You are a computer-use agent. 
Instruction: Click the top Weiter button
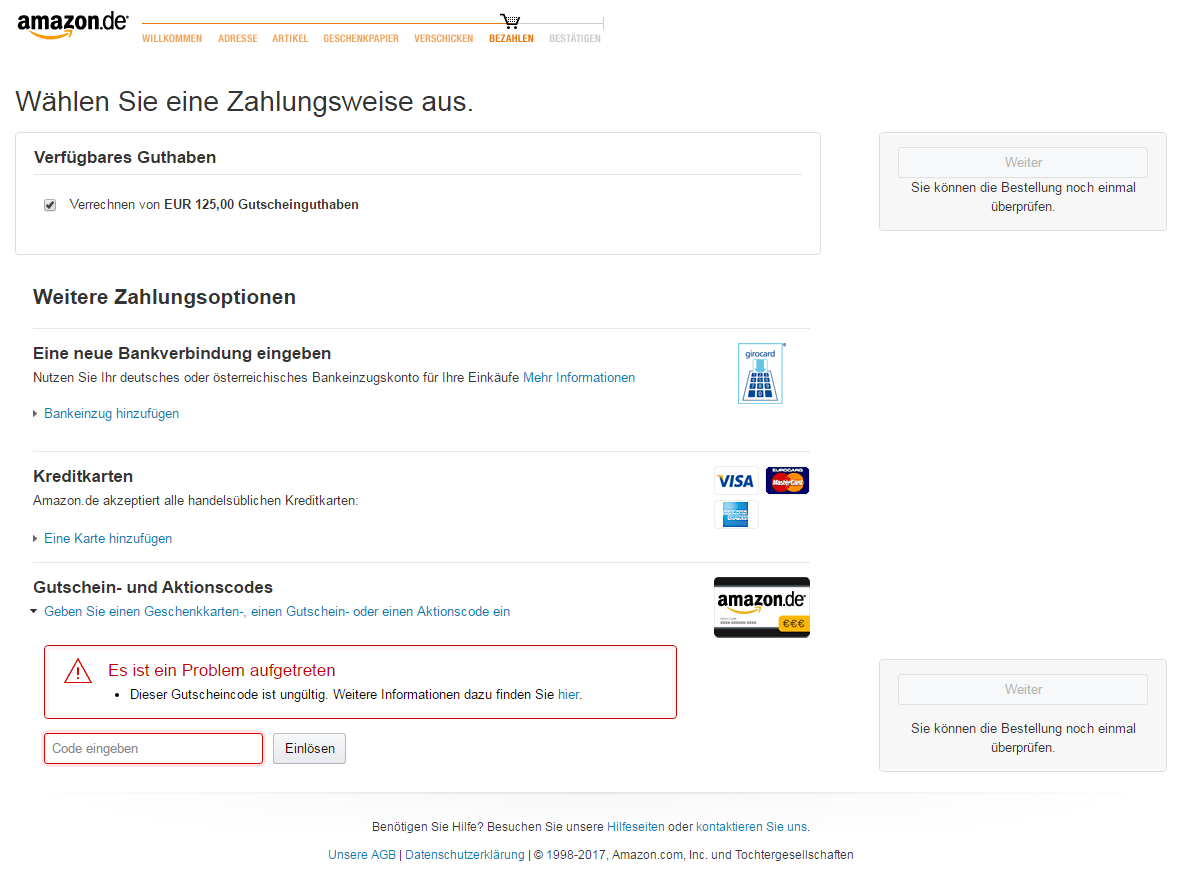1023,162
